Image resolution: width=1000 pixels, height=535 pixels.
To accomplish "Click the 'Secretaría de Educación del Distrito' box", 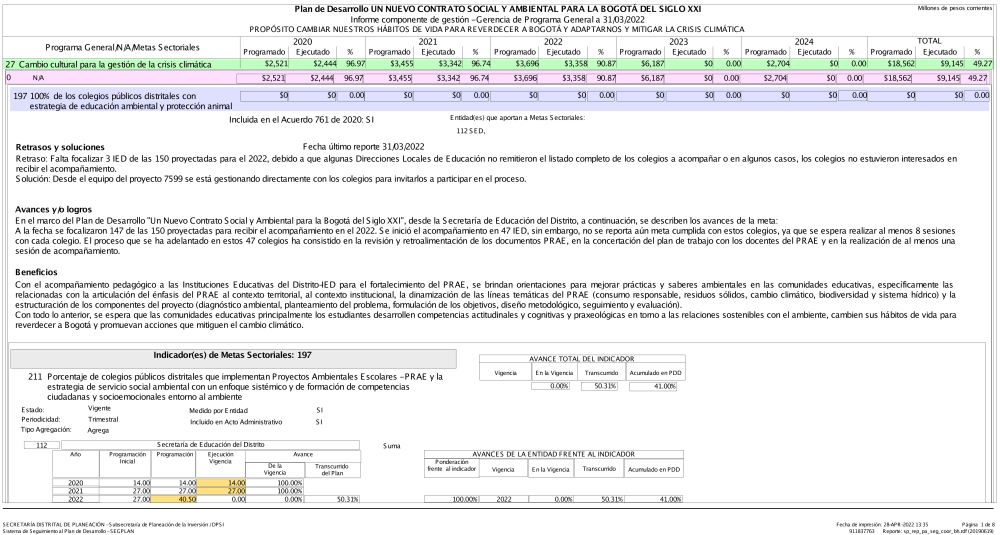I will pos(211,444).
